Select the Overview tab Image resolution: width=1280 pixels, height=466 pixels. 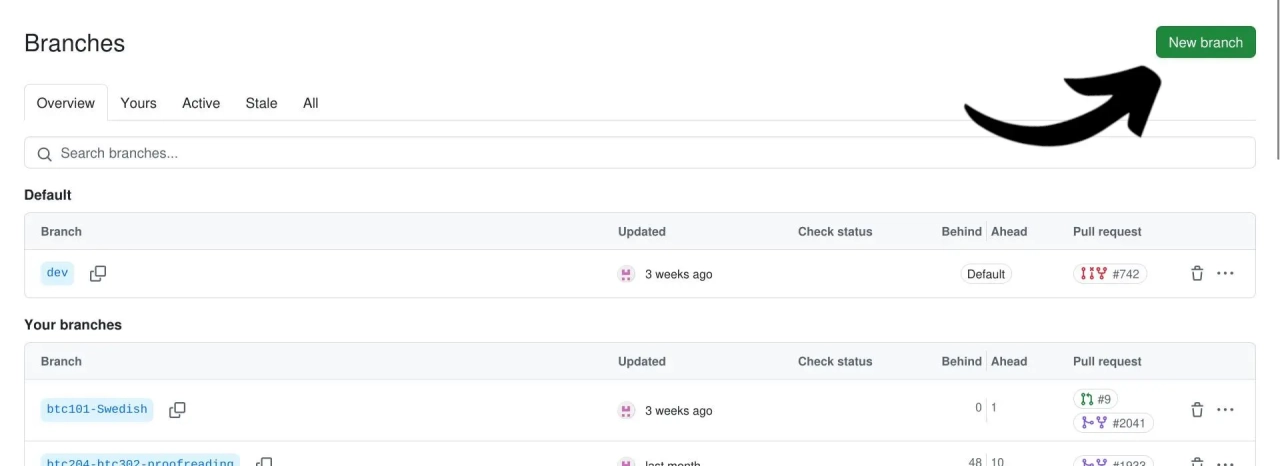[x=66, y=103]
